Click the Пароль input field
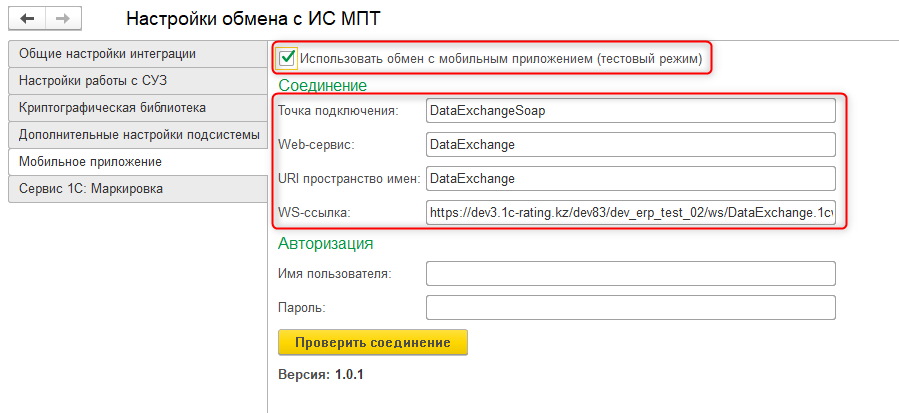The height and width of the screenshot is (413, 899). [x=631, y=307]
